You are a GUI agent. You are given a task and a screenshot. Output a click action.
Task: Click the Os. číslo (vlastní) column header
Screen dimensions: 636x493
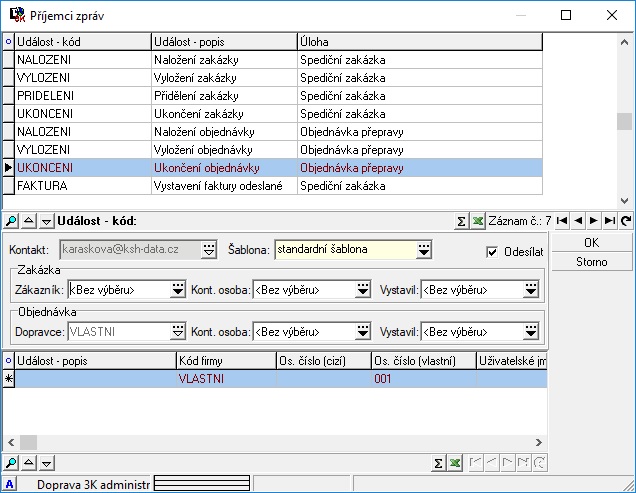423,361
